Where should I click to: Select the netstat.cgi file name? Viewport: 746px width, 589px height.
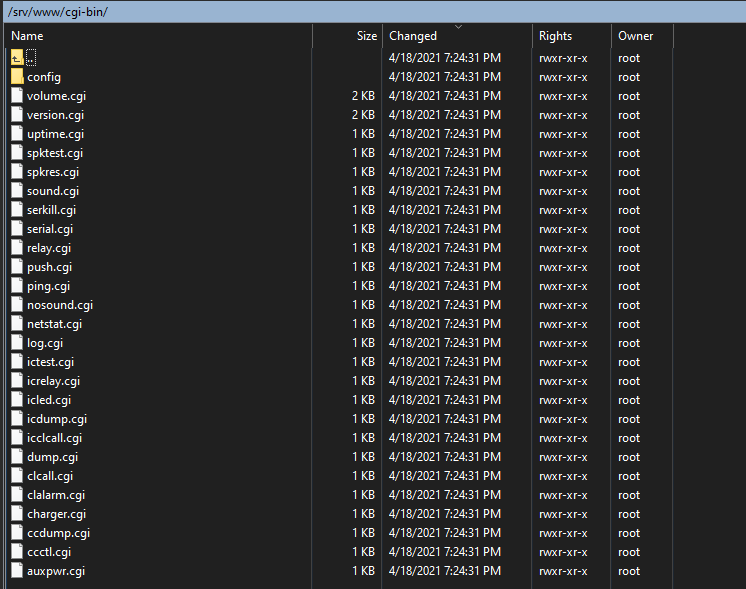(x=54, y=324)
